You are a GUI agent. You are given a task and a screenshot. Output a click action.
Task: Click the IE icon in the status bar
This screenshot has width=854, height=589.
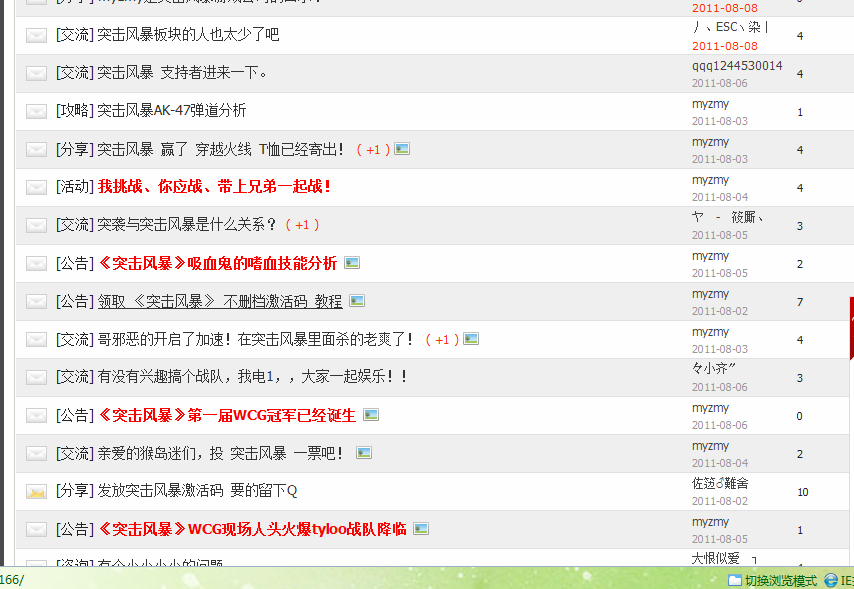[x=831, y=580]
